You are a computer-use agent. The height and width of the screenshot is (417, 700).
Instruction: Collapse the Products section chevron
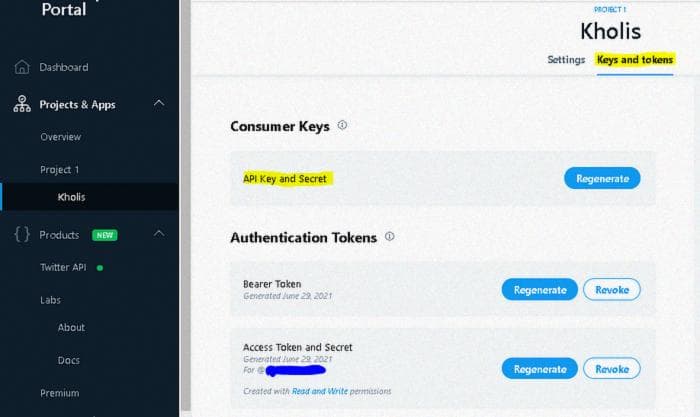[159, 234]
